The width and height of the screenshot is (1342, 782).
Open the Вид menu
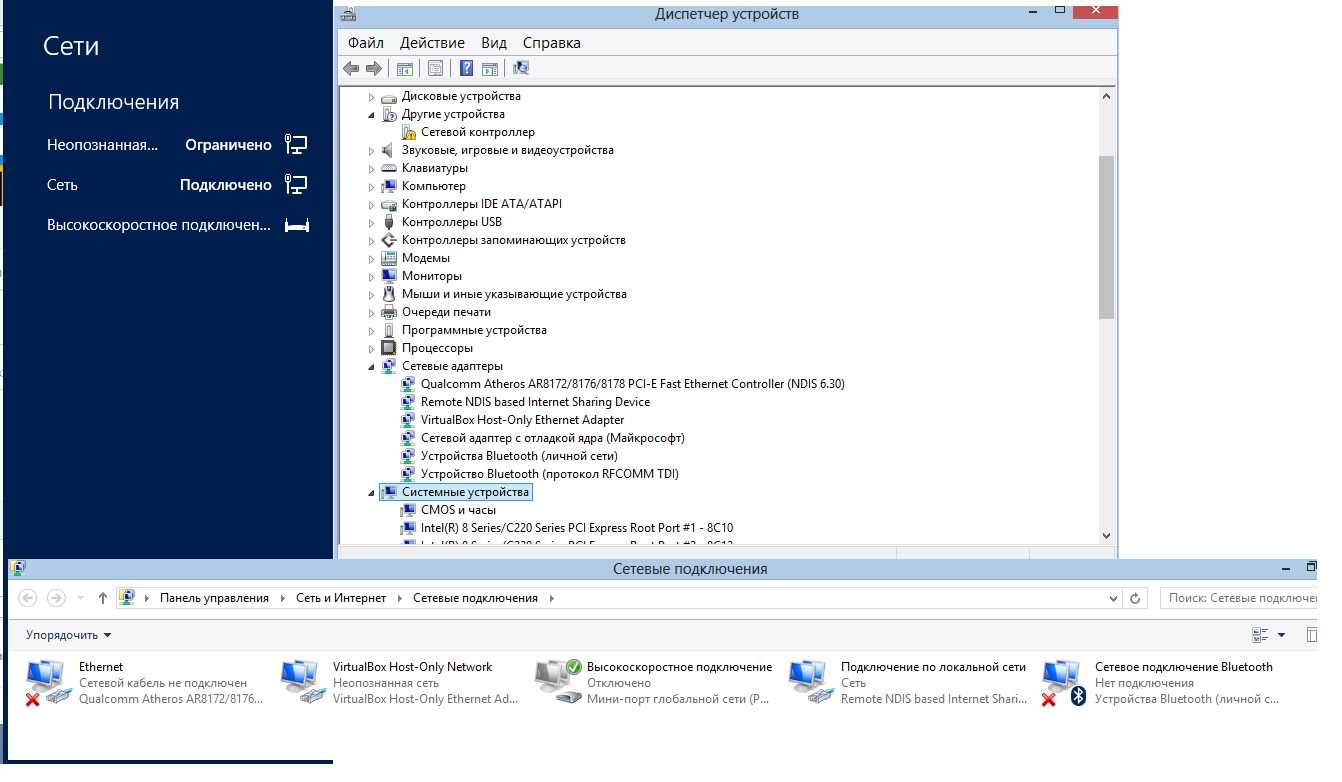[494, 43]
